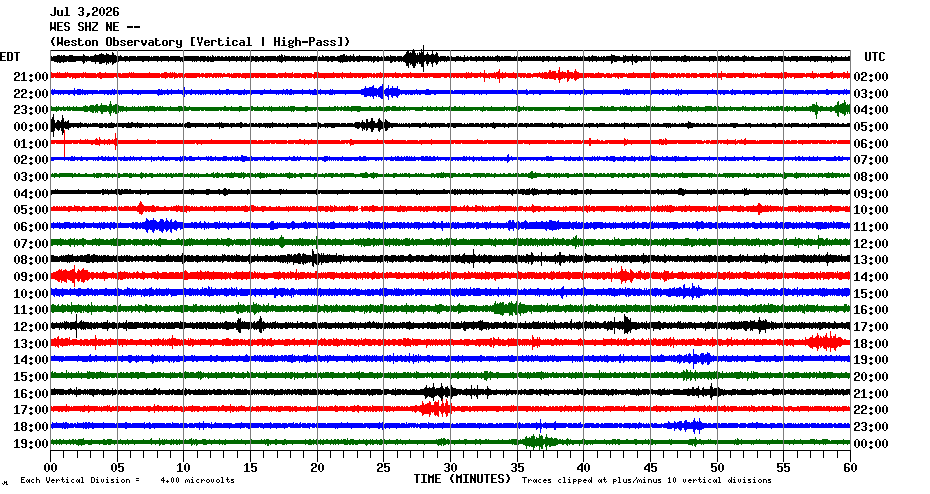This screenshot has height=494, width=930.
Task: Select the 45 minute tick label
Action: pos(650,468)
